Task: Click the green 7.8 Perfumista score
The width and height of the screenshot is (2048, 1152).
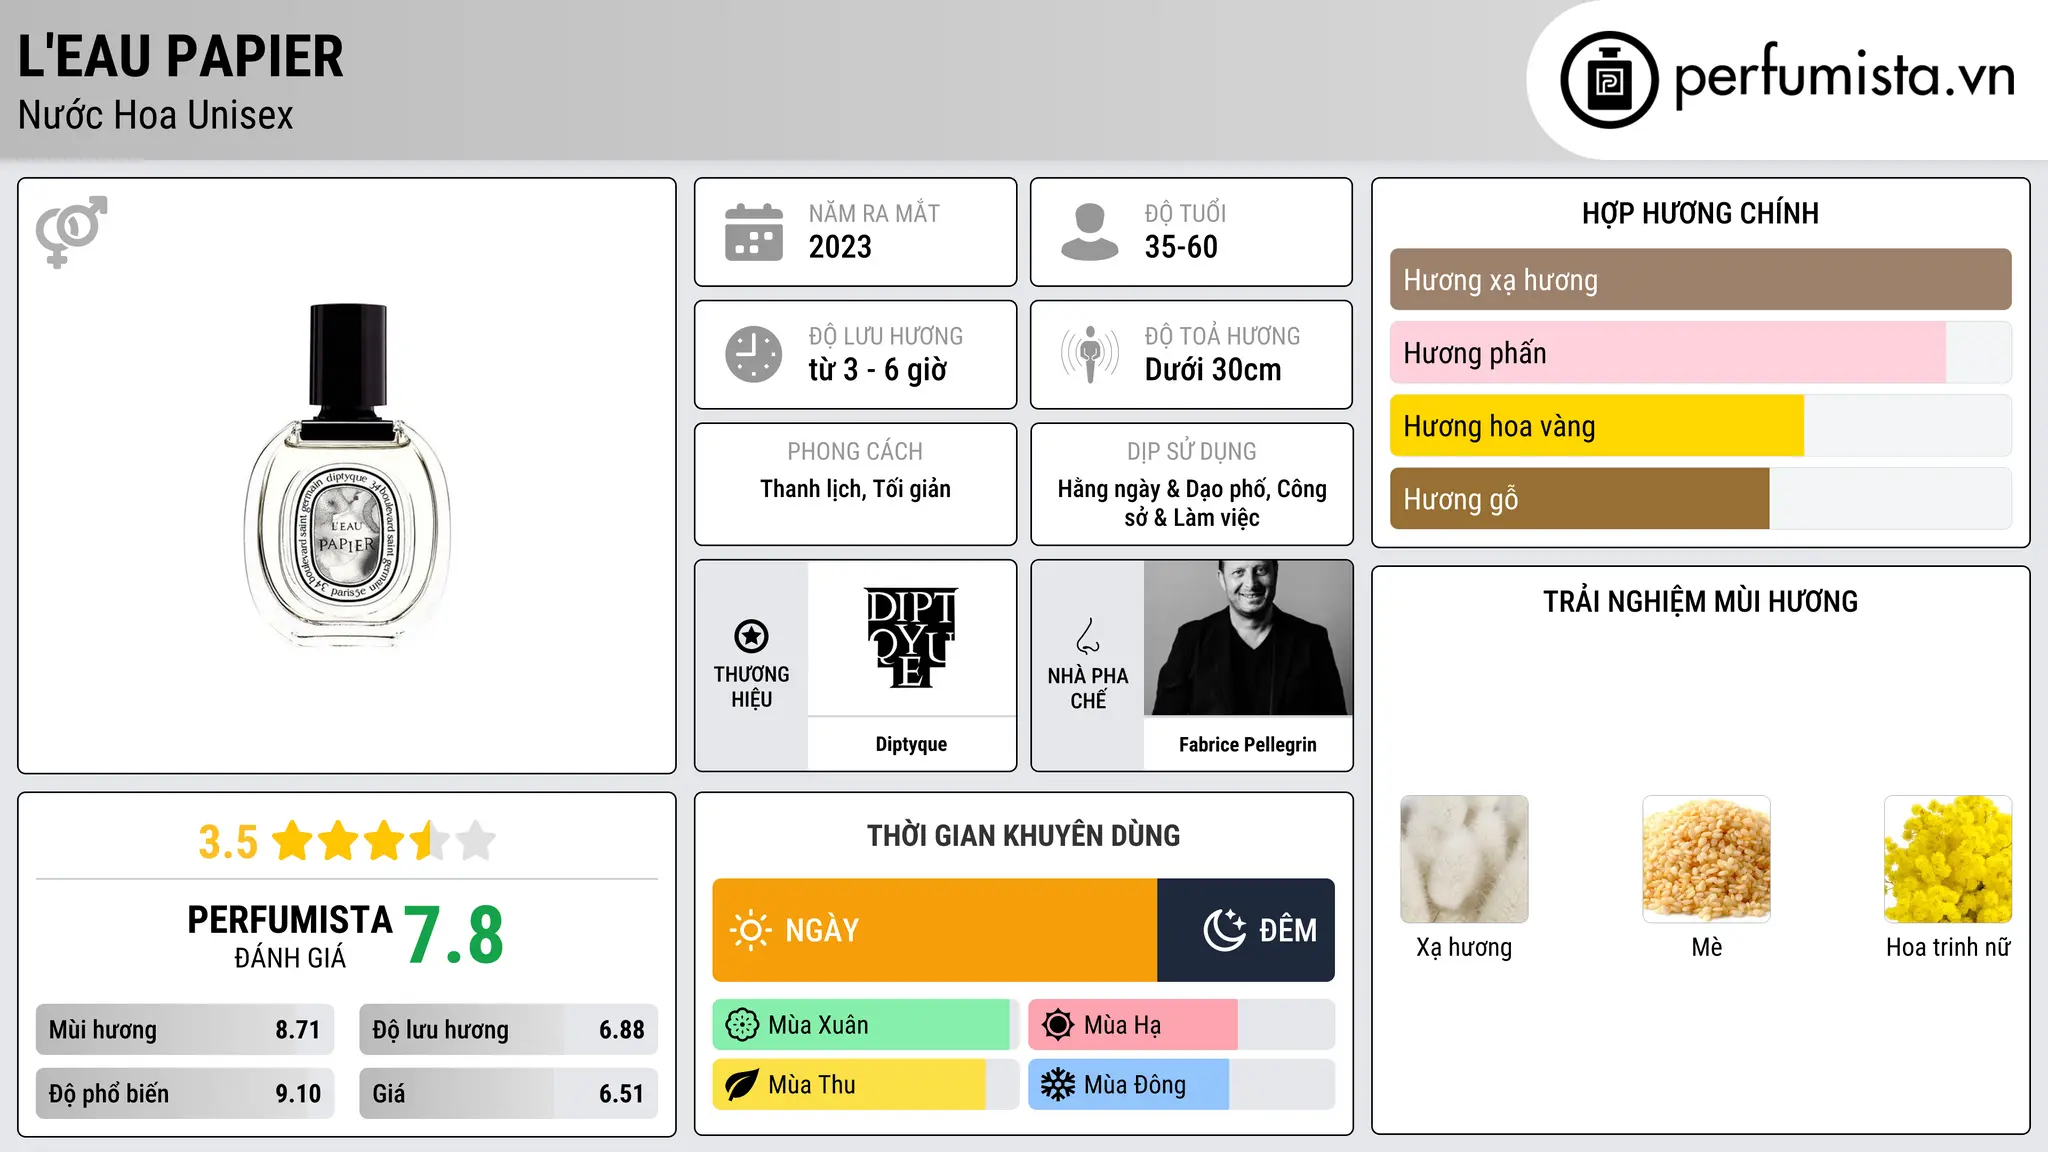Action: (x=454, y=935)
